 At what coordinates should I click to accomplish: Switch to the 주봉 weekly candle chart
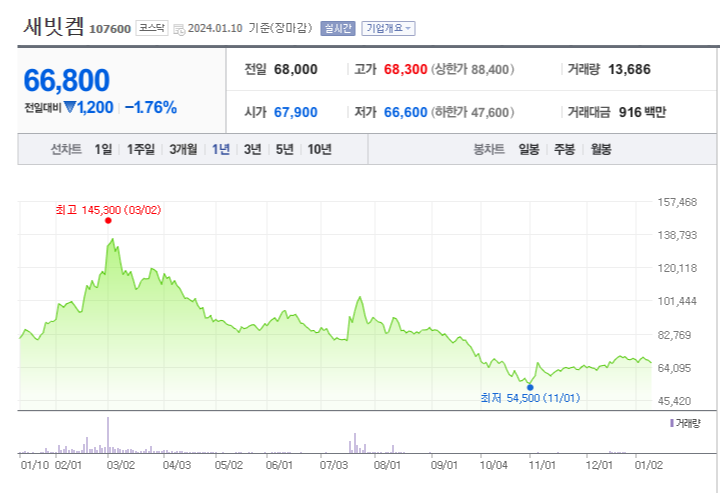coord(564,149)
